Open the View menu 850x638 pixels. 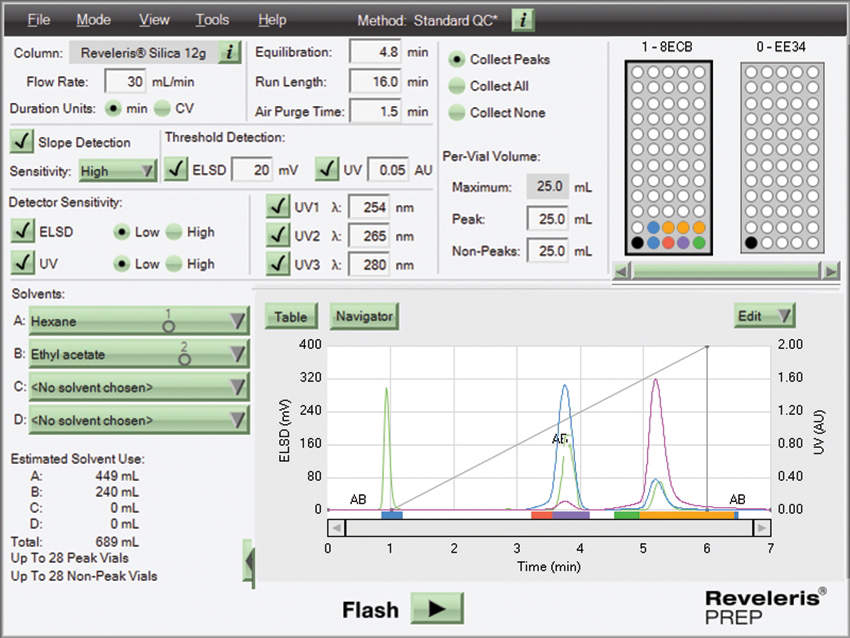point(154,20)
